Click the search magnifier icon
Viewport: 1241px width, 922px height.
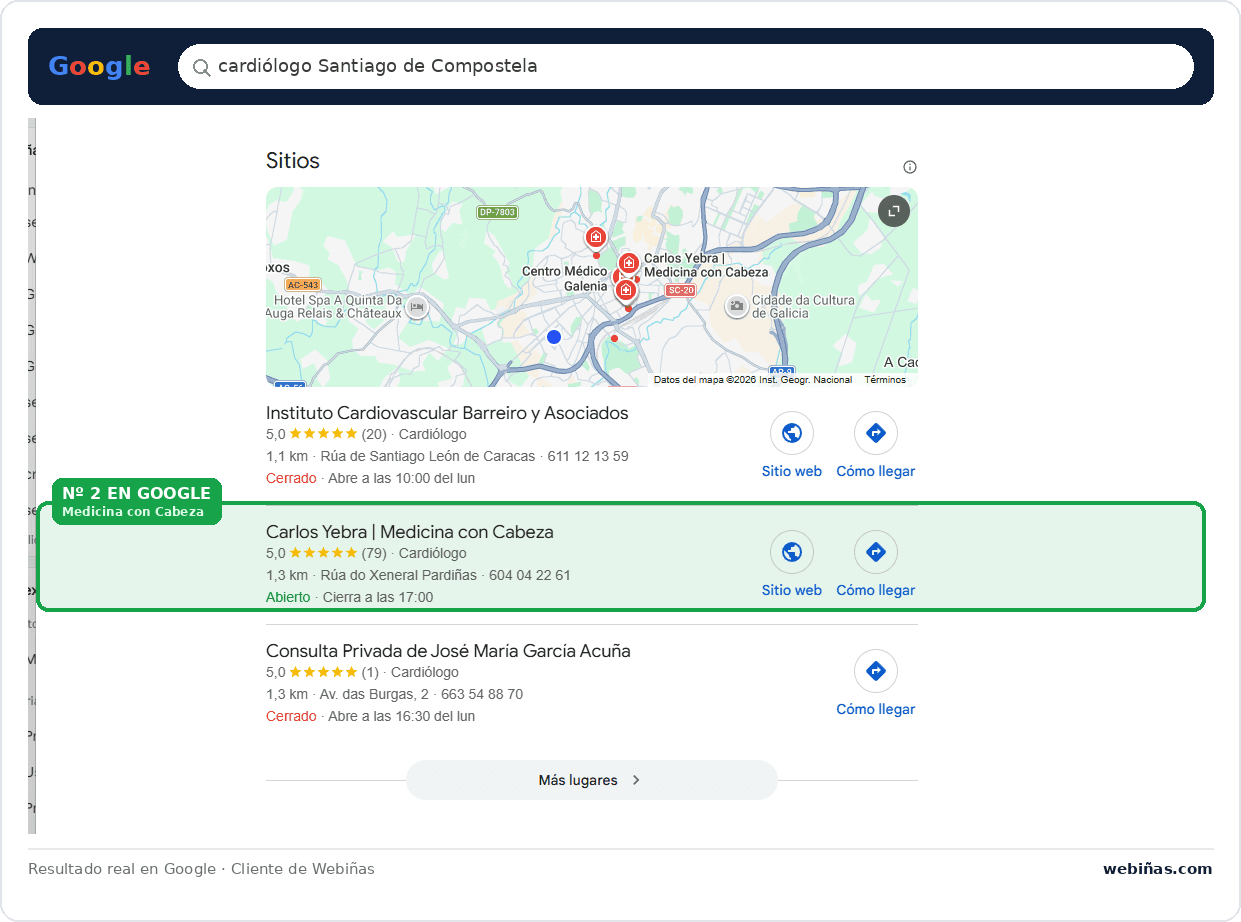201,67
